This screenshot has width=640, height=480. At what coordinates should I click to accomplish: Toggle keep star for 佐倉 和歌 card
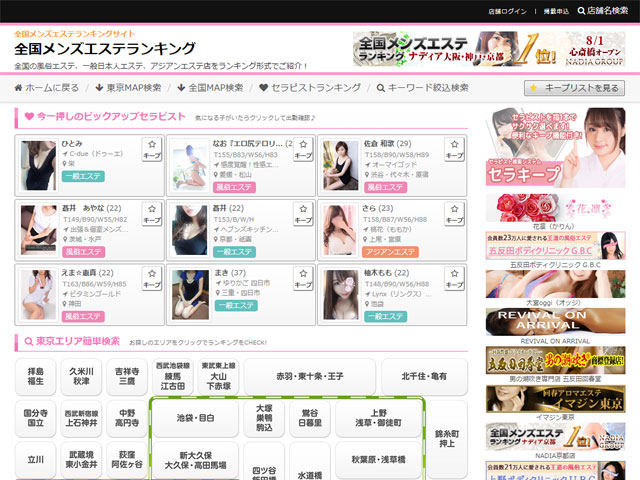454,149
